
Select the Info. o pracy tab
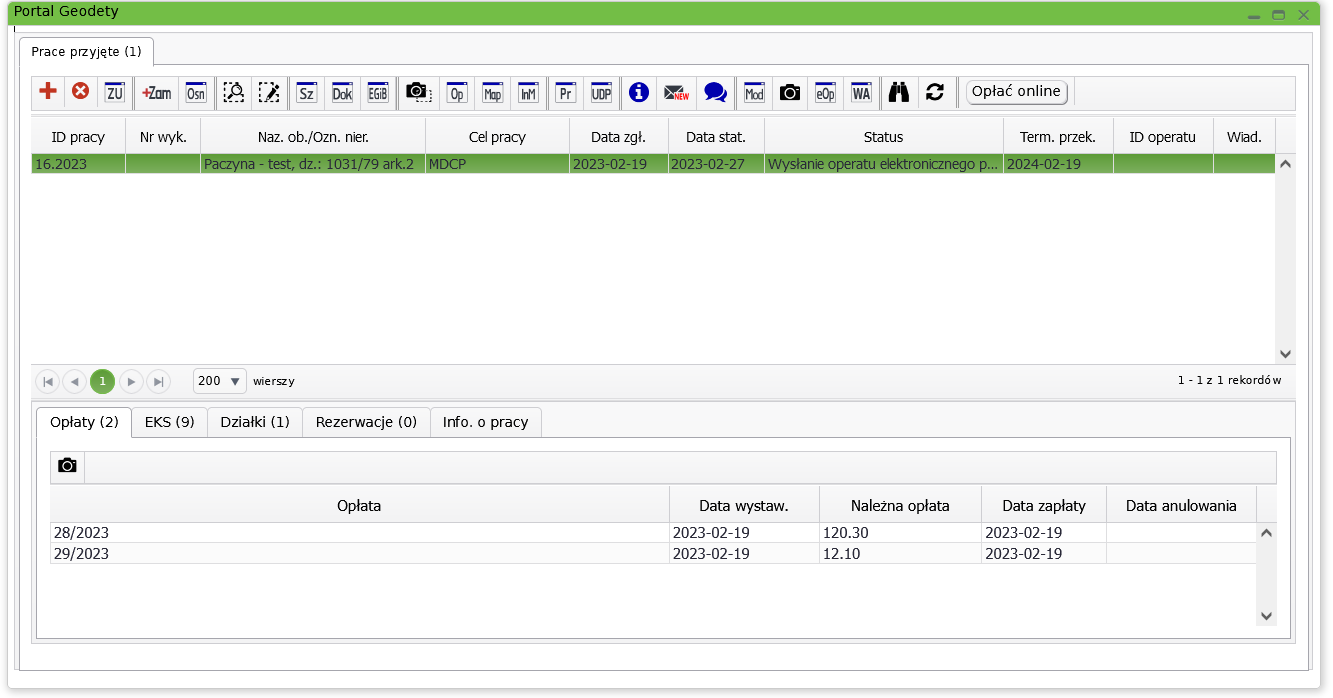(x=485, y=422)
